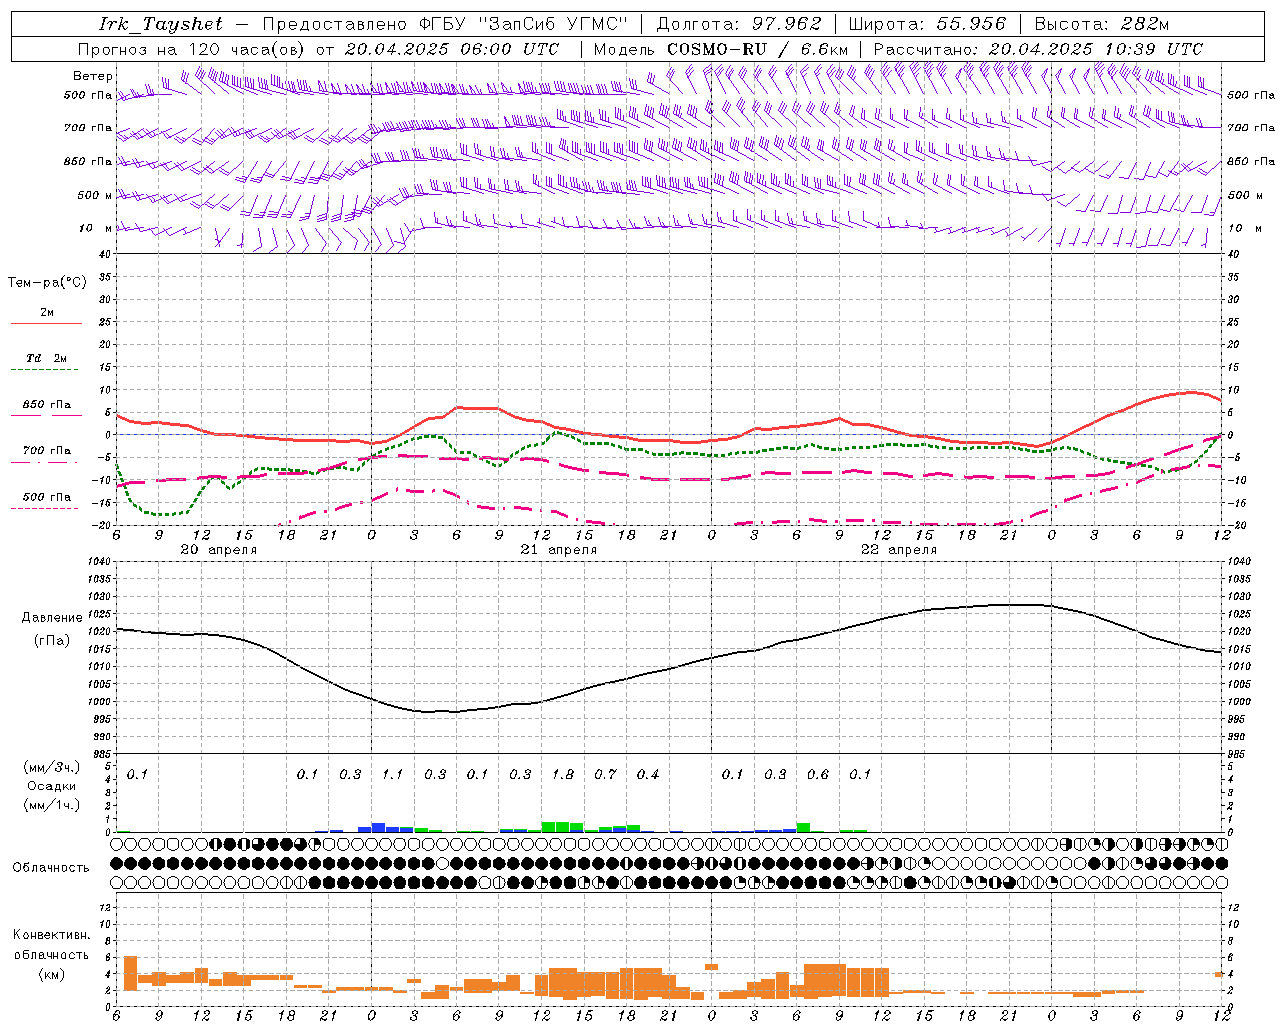1280x1024 pixels.
Task: Click the "Рассчитано: 20.04.2025 10:39 UTC" timestamp
Action: pos(1038,49)
